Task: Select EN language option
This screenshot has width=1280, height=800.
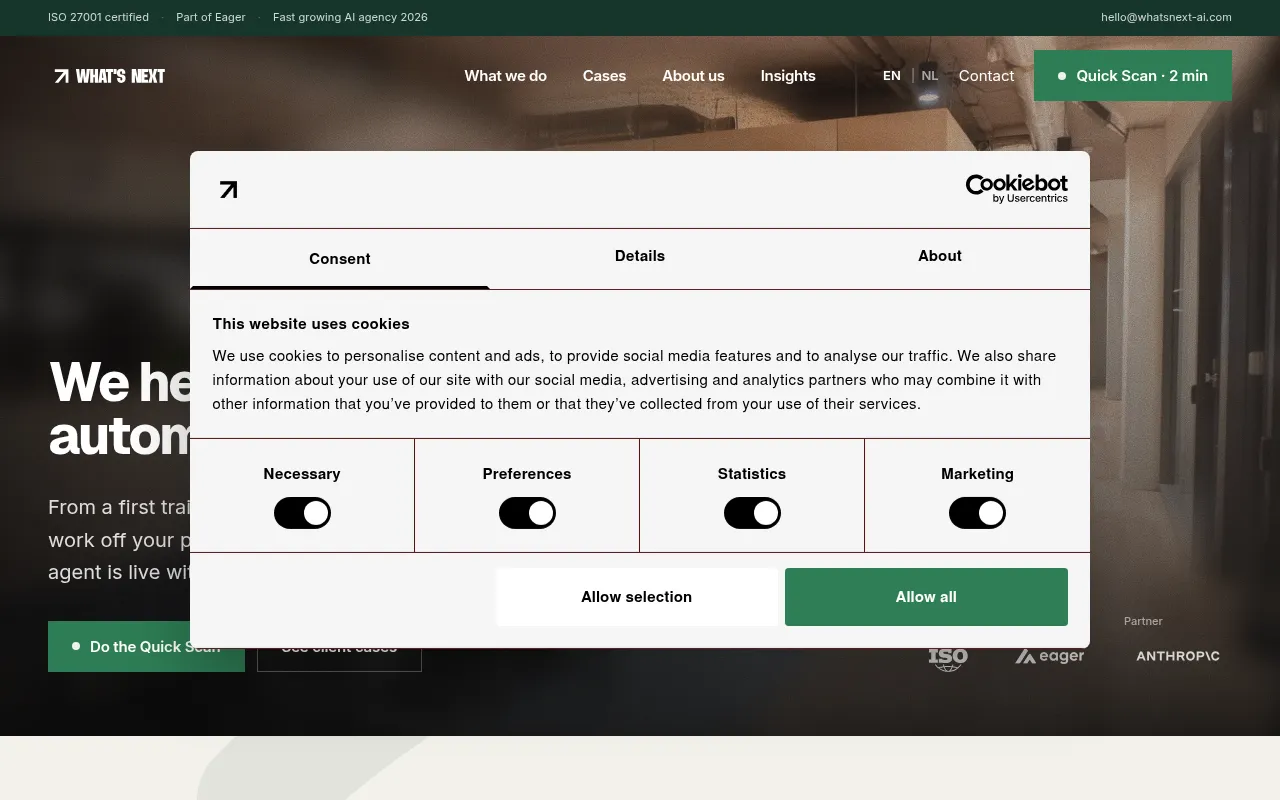Action: point(892,76)
